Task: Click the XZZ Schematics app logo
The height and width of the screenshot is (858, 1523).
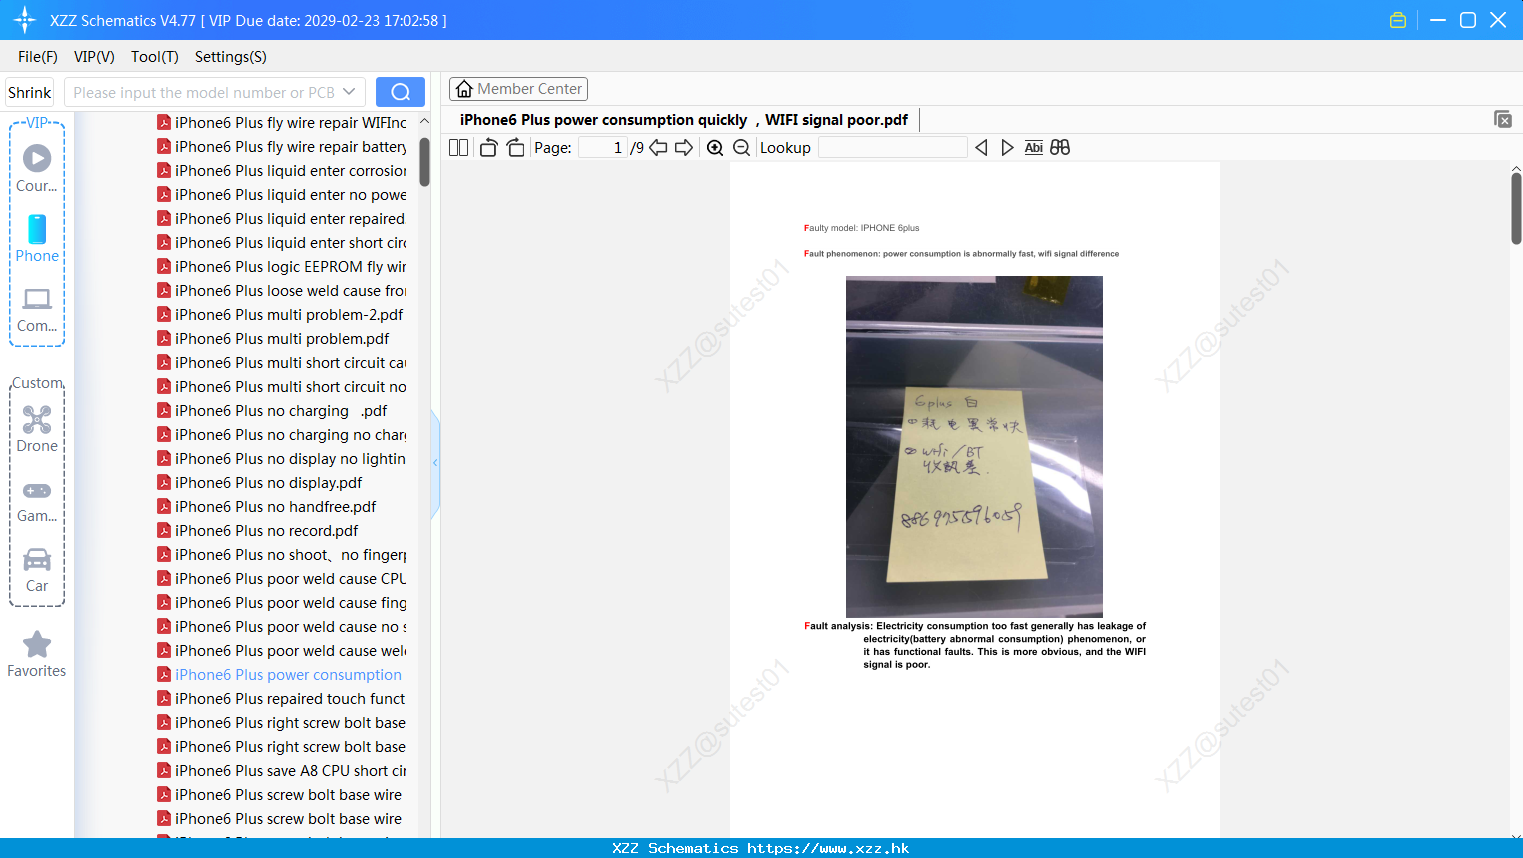Action: tap(24, 20)
